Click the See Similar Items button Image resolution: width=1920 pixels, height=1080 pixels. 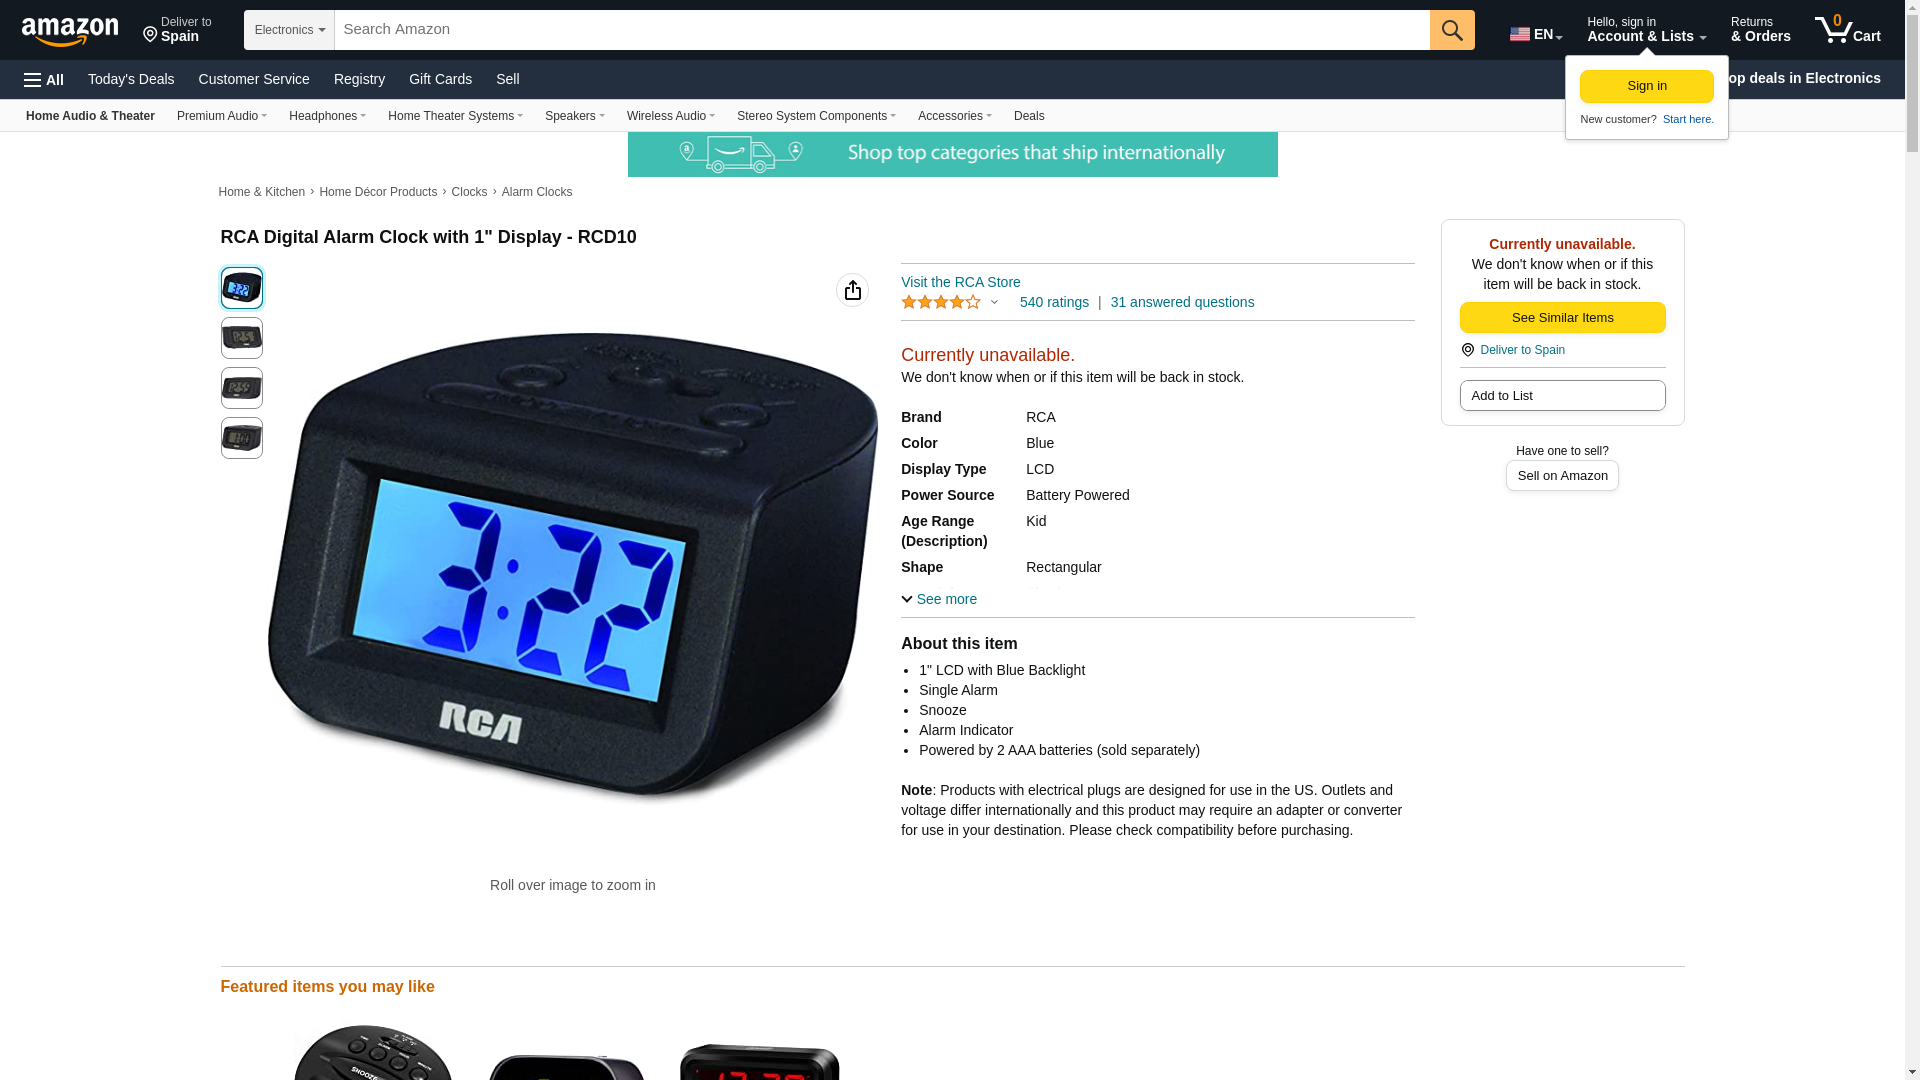[1563, 318]
